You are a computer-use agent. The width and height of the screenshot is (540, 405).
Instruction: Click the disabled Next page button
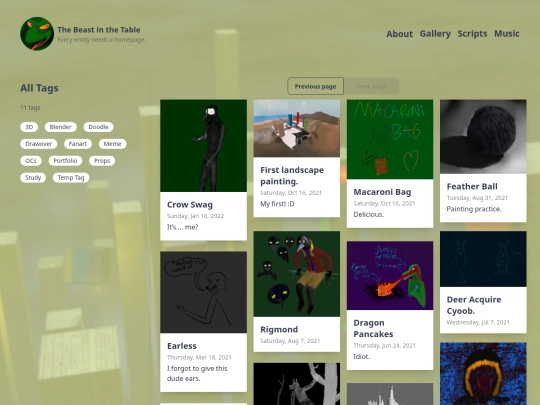tap(371, 86)
